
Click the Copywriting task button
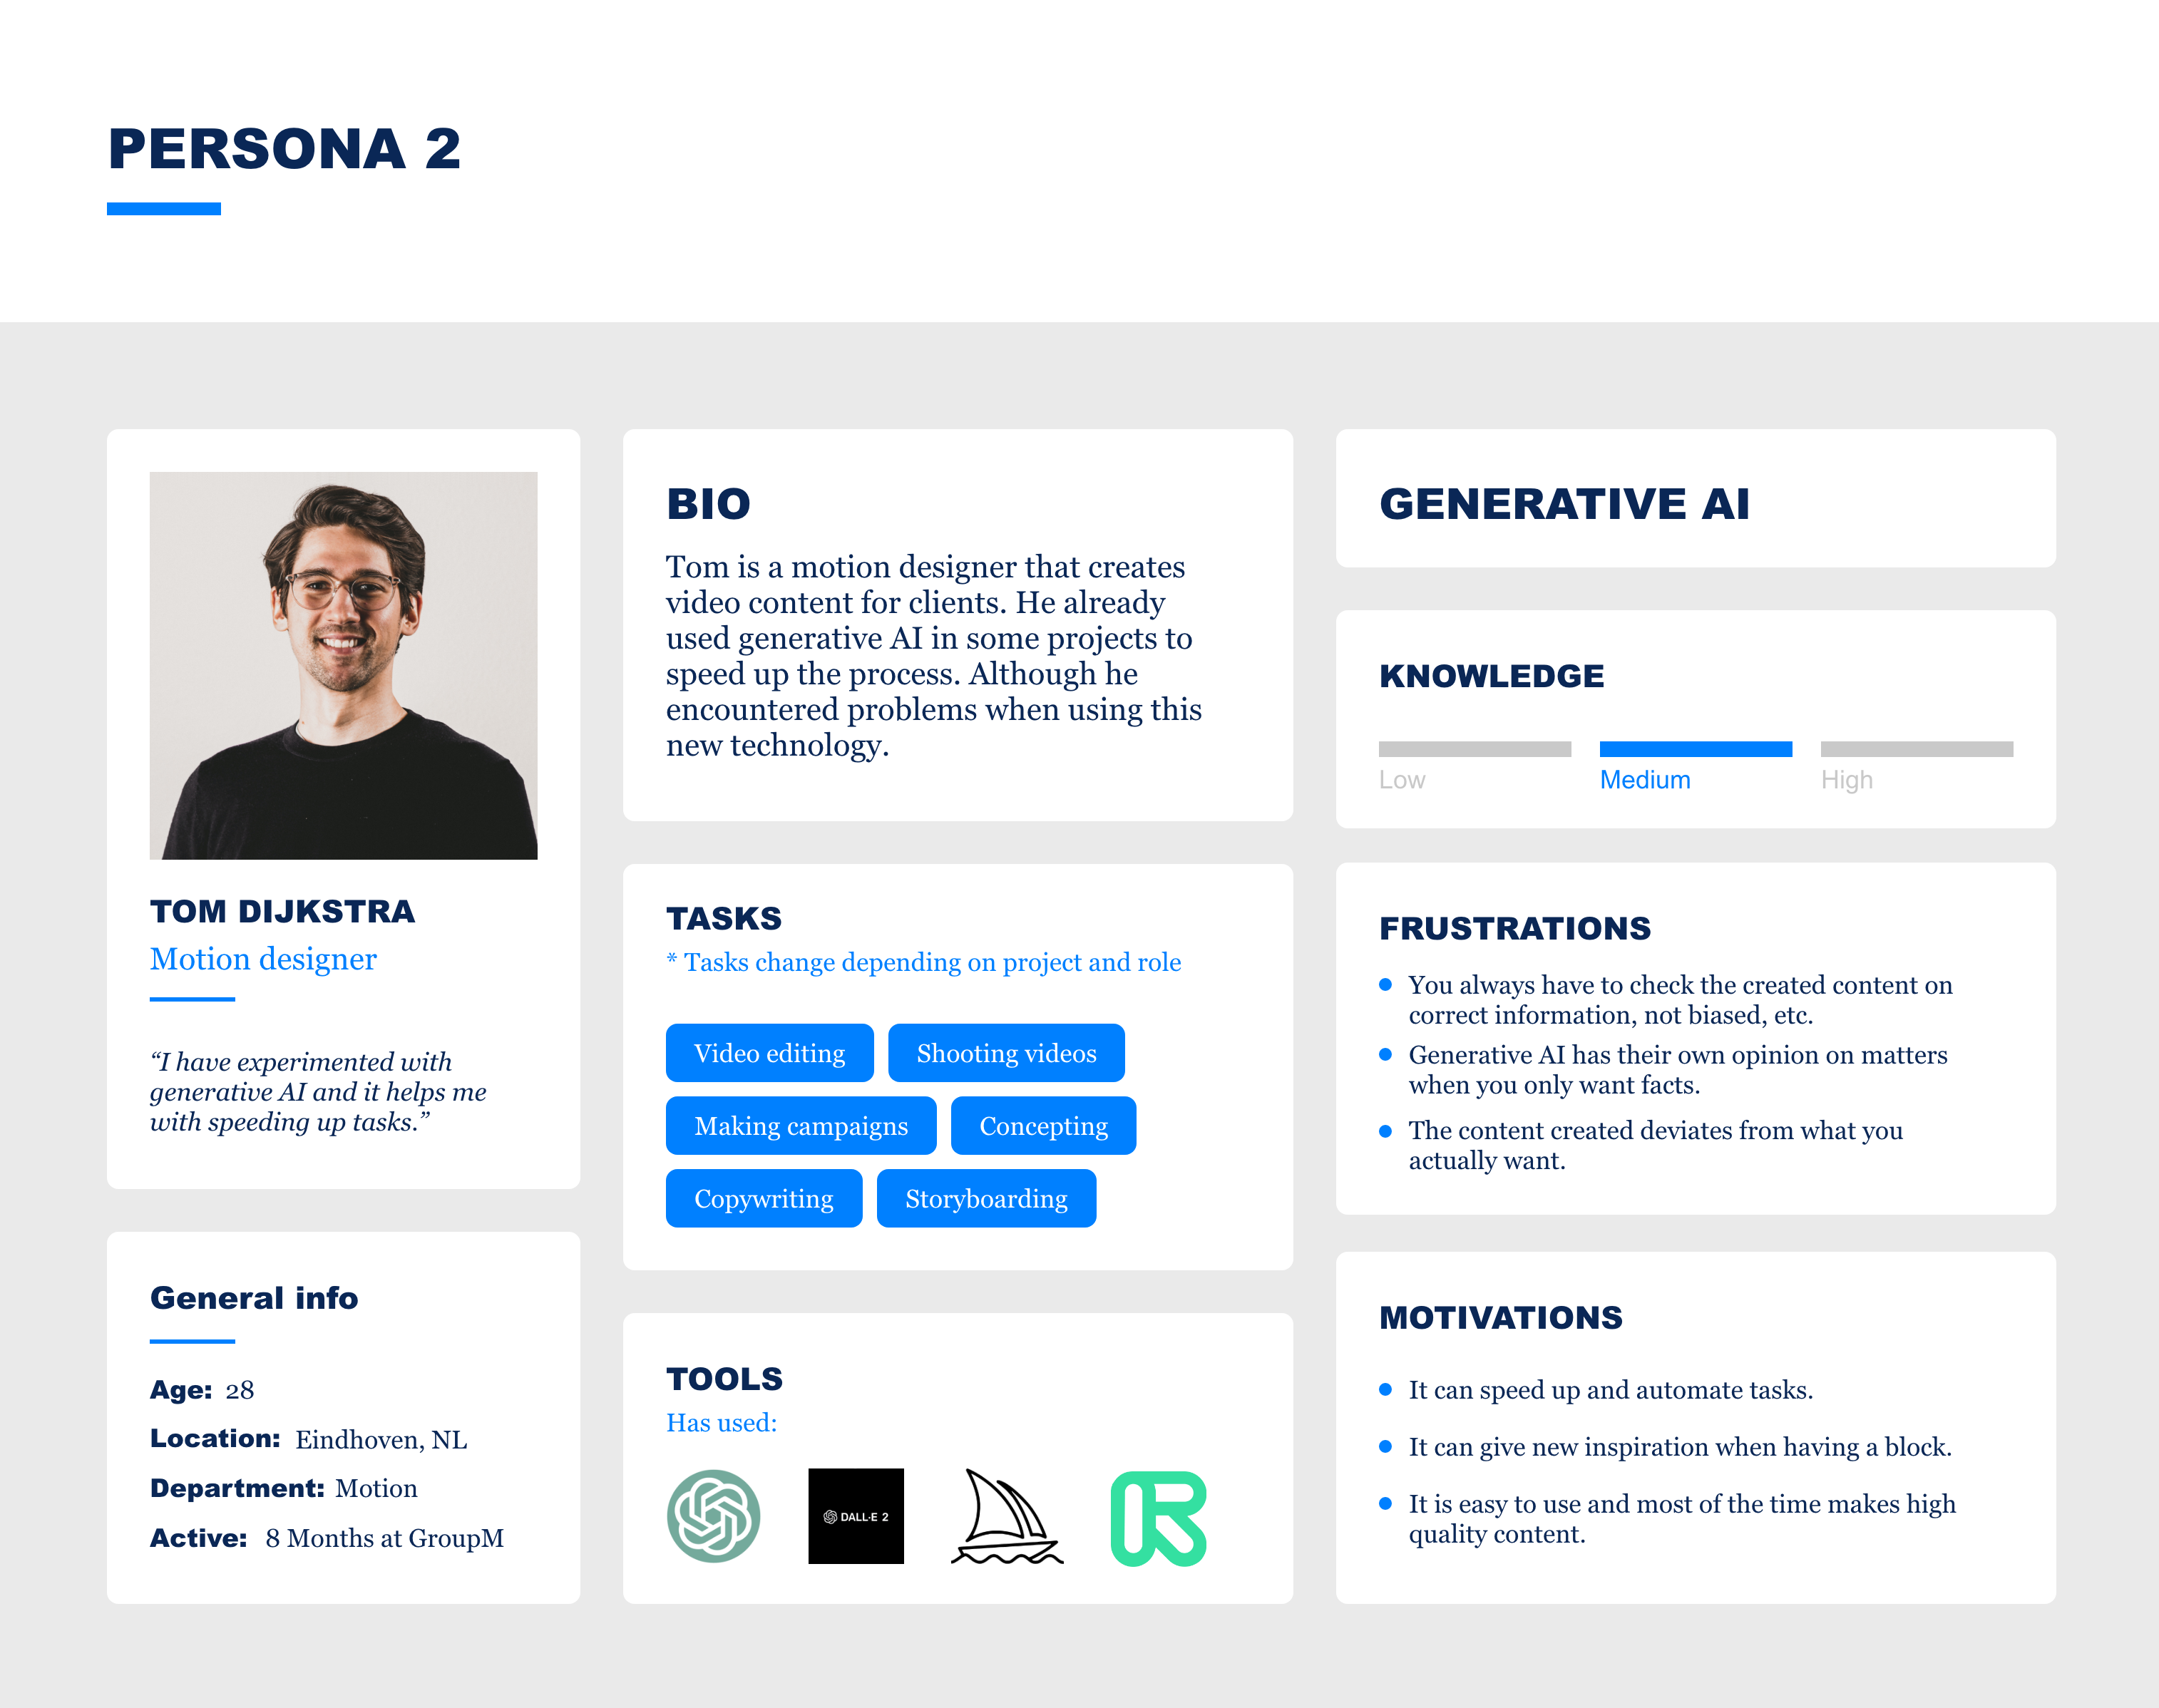[764, 1198]
